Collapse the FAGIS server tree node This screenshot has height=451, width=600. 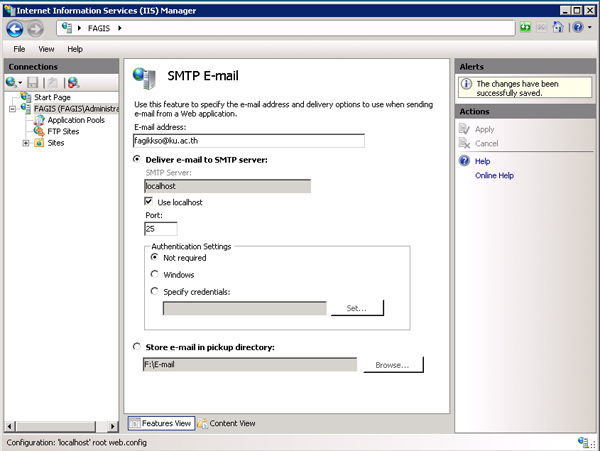click(12, 109)
